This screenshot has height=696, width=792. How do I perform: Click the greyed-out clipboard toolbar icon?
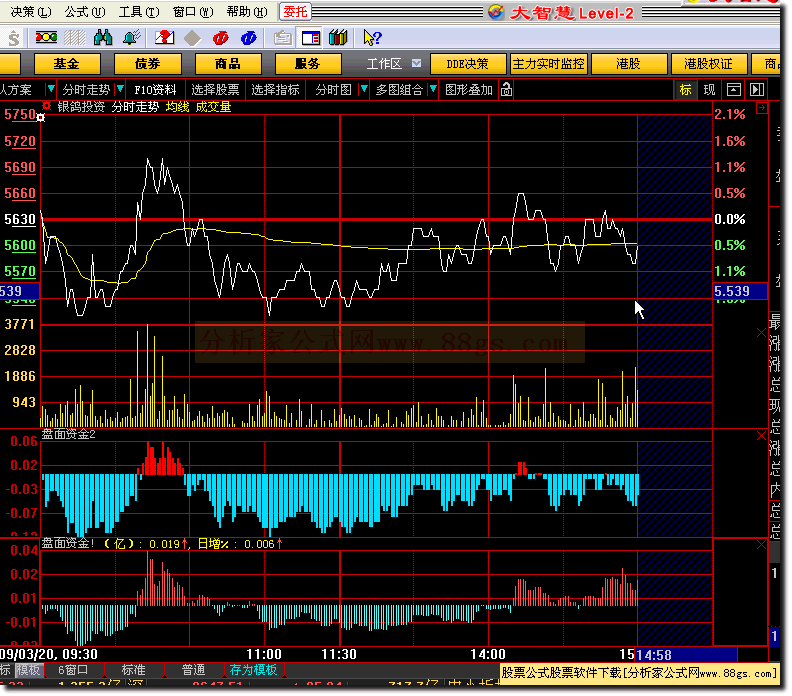click(x=283, y=38)
